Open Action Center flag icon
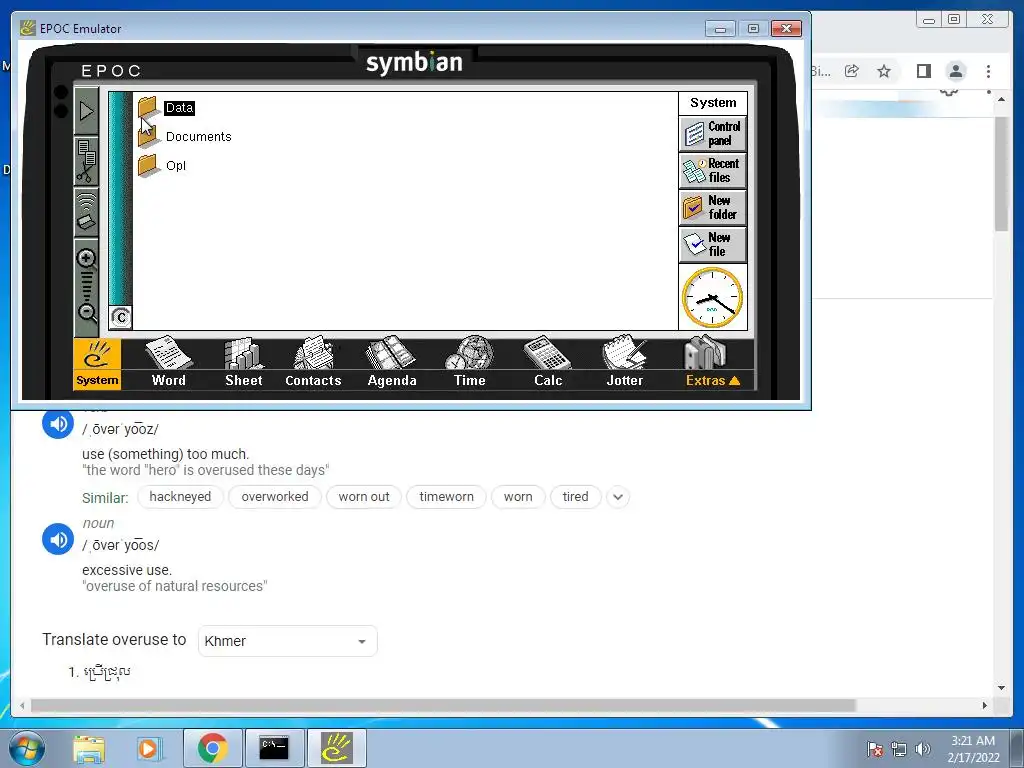Image resolution: width=1024 pixels, height=768 pixels. [875, 749]
